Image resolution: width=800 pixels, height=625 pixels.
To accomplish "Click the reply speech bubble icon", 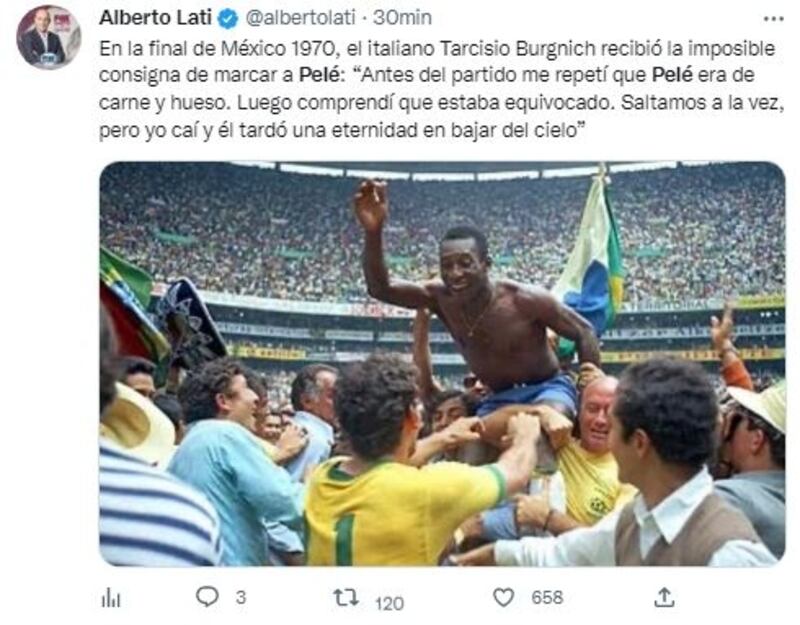I will tap(207, 596).
